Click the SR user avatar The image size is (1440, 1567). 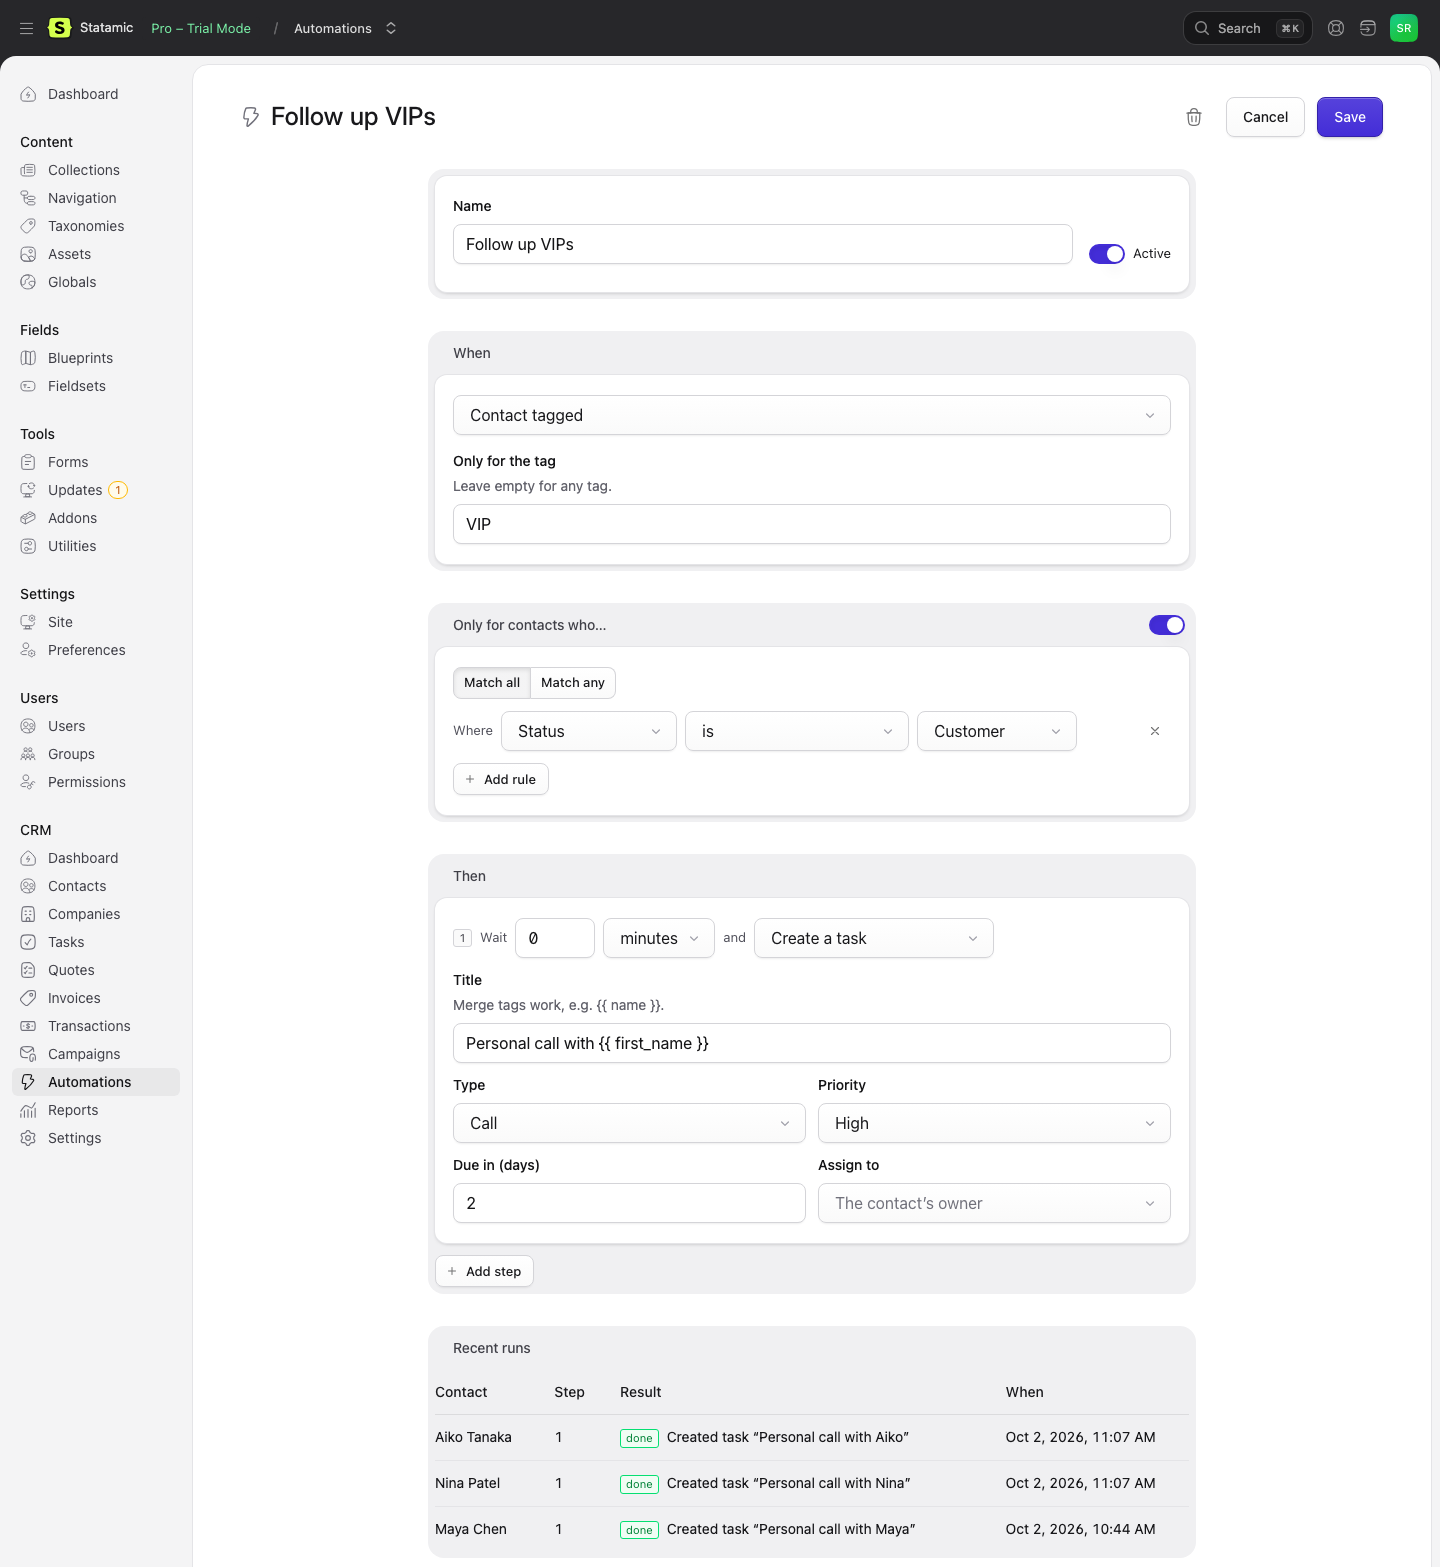coord(1404,28)
